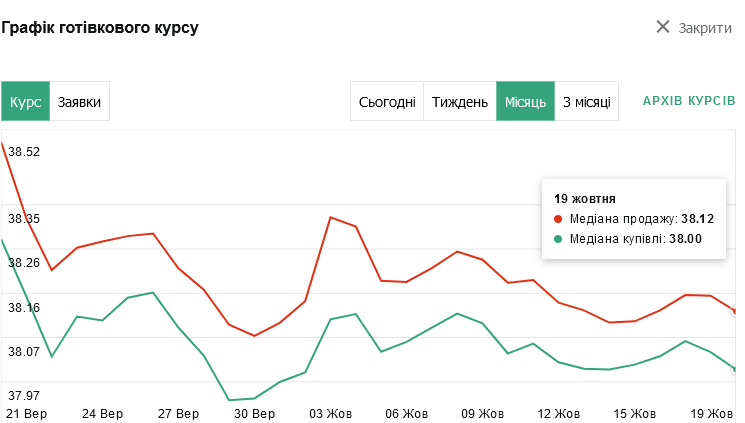The image size is (745, 423).
Task: Choose the Тиждень time range
Action: tap(460, 102)
